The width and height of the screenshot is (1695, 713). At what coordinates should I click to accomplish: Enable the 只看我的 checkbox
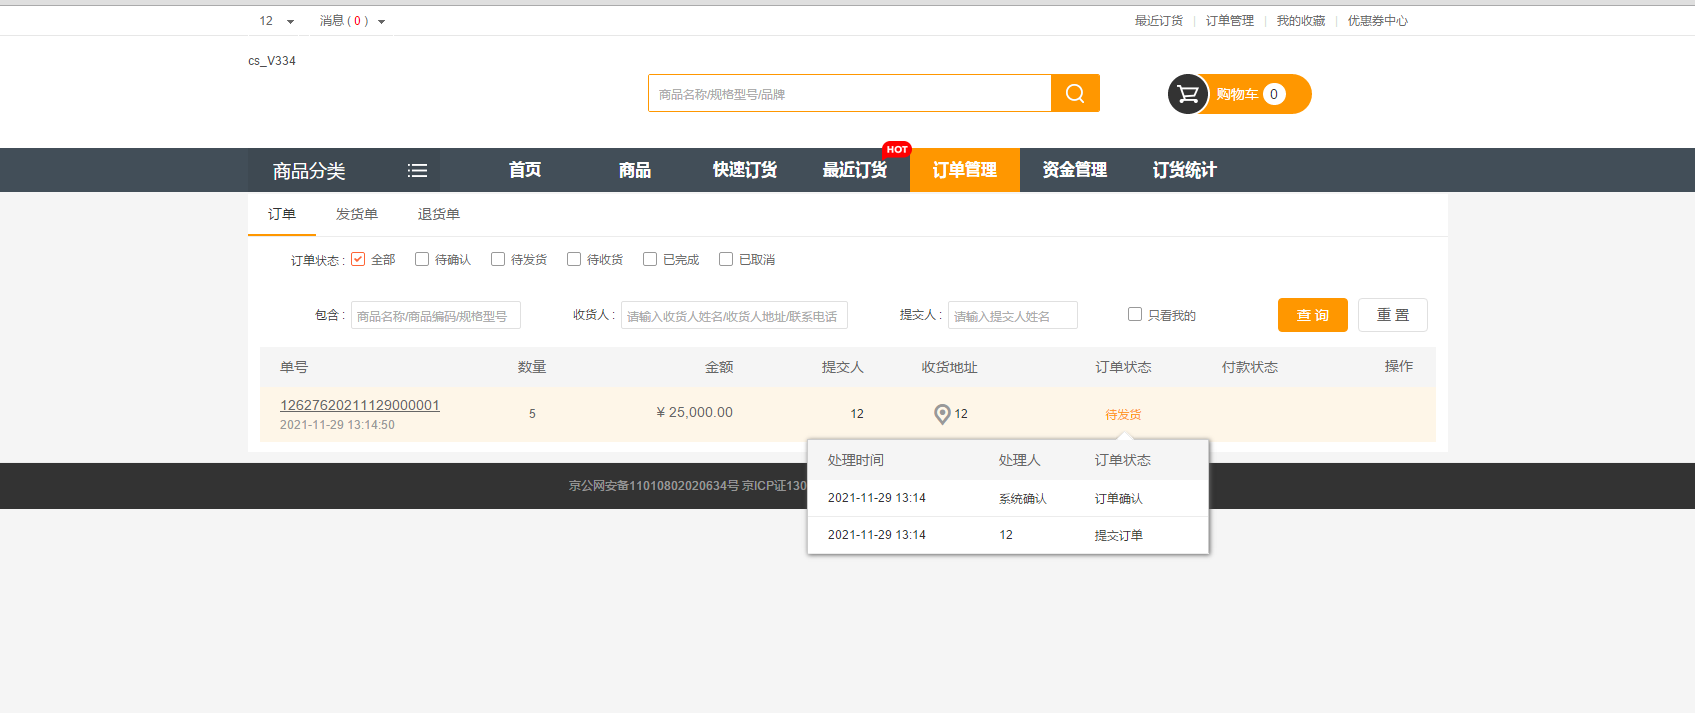(1135, 314)
